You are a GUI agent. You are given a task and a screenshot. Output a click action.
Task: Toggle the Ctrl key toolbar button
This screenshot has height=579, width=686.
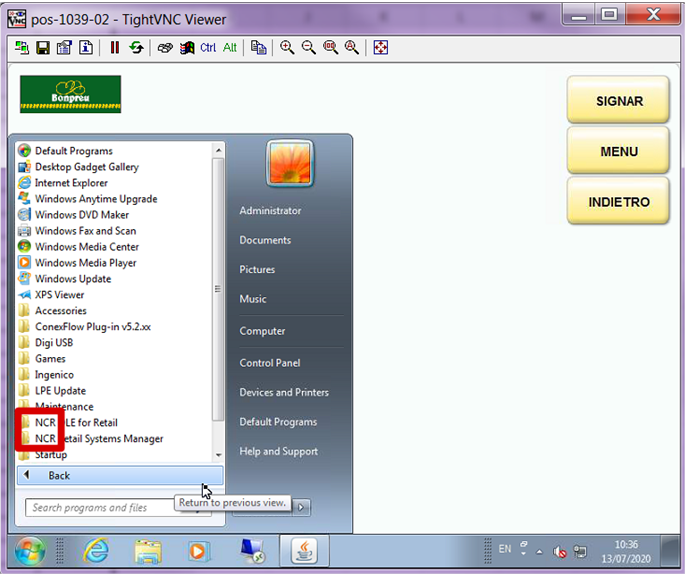[208, 48]
